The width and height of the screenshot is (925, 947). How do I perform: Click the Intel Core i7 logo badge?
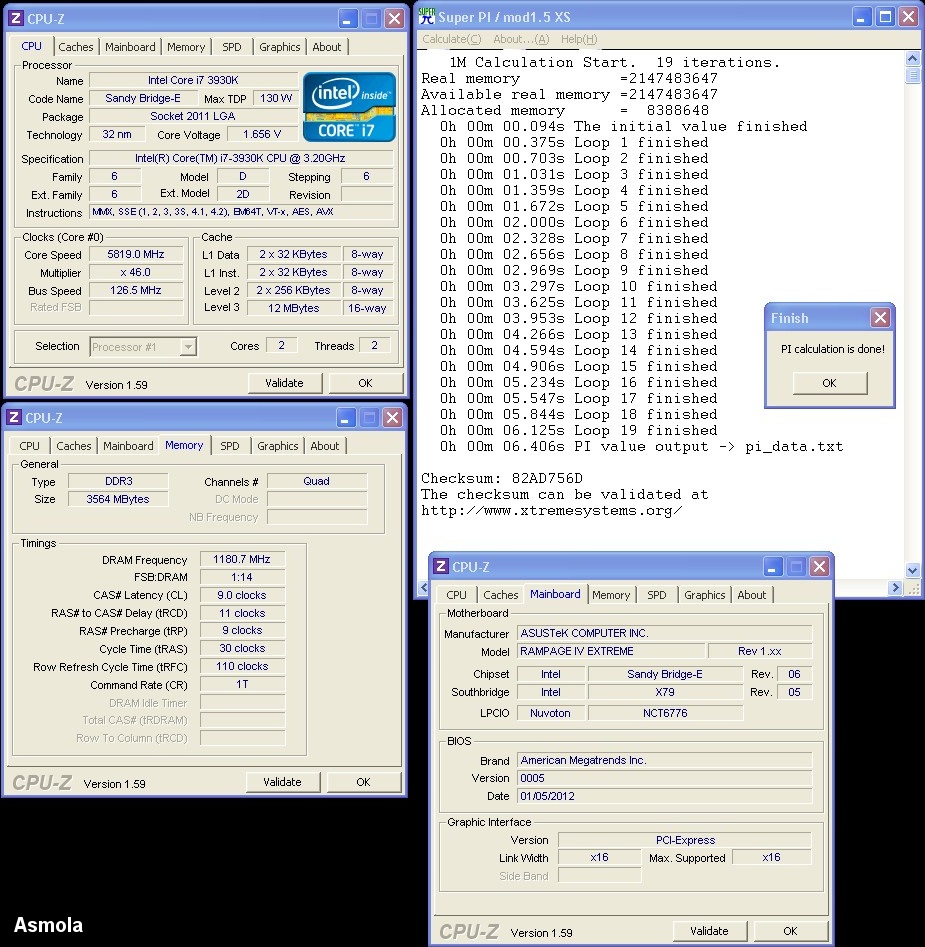[x=349, y=108]
